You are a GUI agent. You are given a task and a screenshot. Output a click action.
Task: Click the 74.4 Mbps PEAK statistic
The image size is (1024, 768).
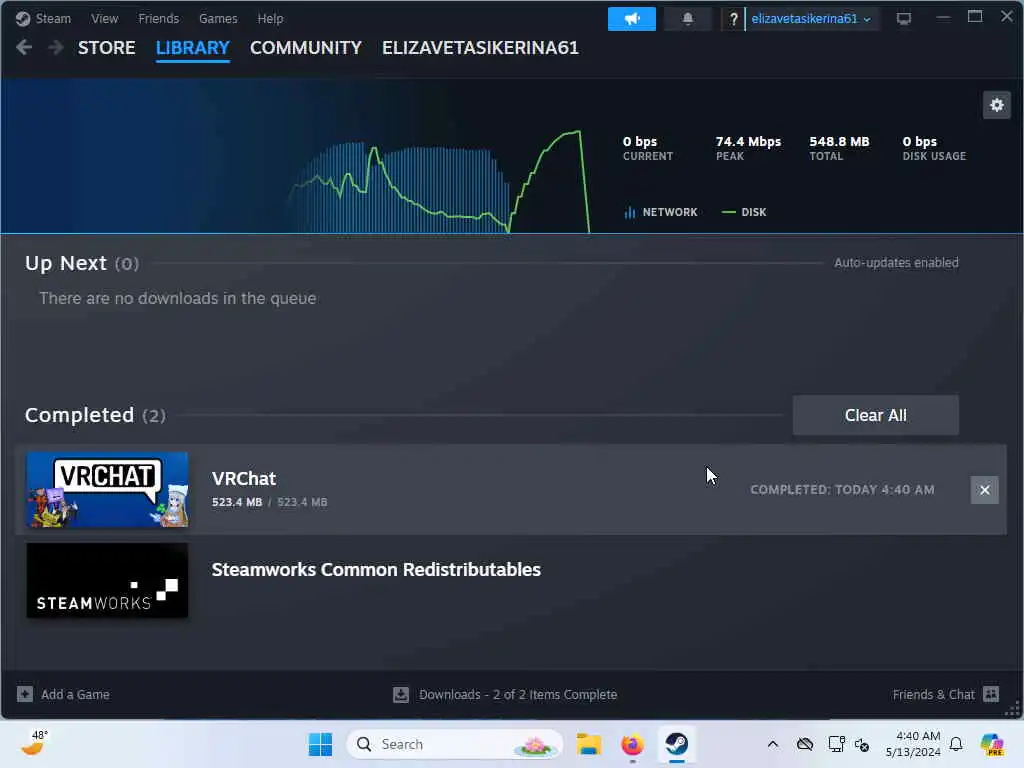pos(748,148)
